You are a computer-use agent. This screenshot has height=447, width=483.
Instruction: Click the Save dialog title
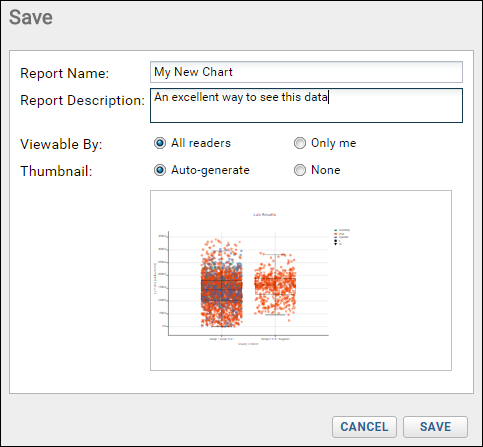coord(31,17)
